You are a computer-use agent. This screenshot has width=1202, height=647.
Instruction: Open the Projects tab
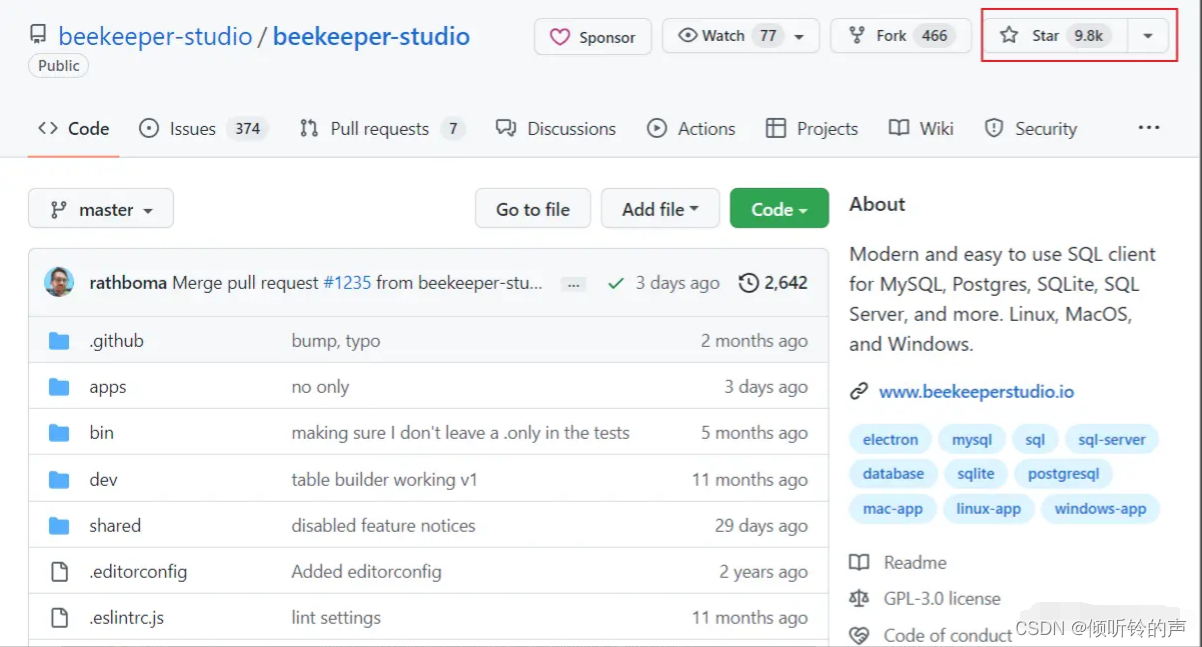click(x=812, y=128)
